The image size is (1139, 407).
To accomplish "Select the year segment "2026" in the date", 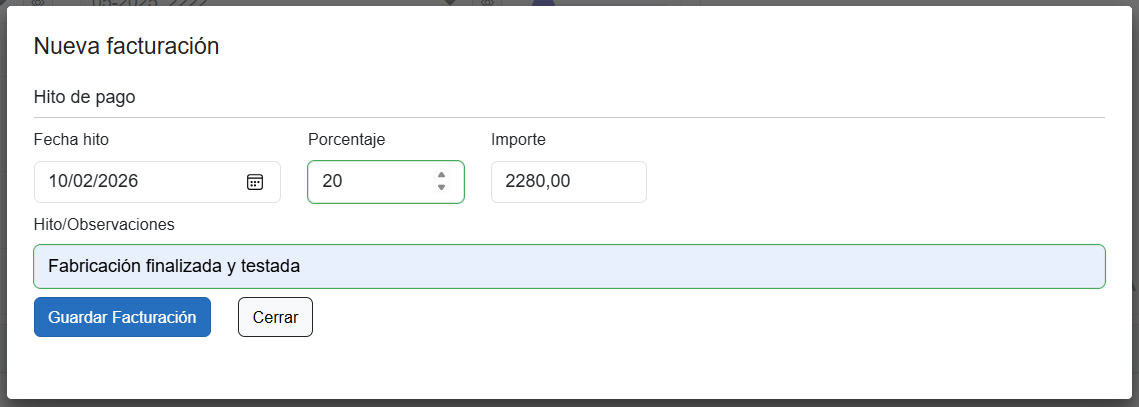I will 116,182.
